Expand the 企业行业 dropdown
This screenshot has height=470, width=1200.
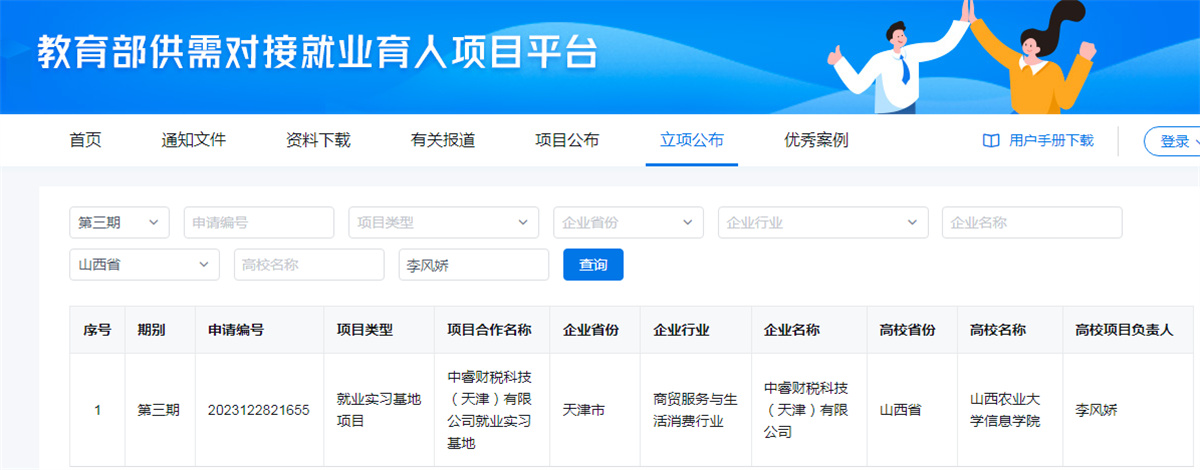pyautogui.click(x=823, y=223)
